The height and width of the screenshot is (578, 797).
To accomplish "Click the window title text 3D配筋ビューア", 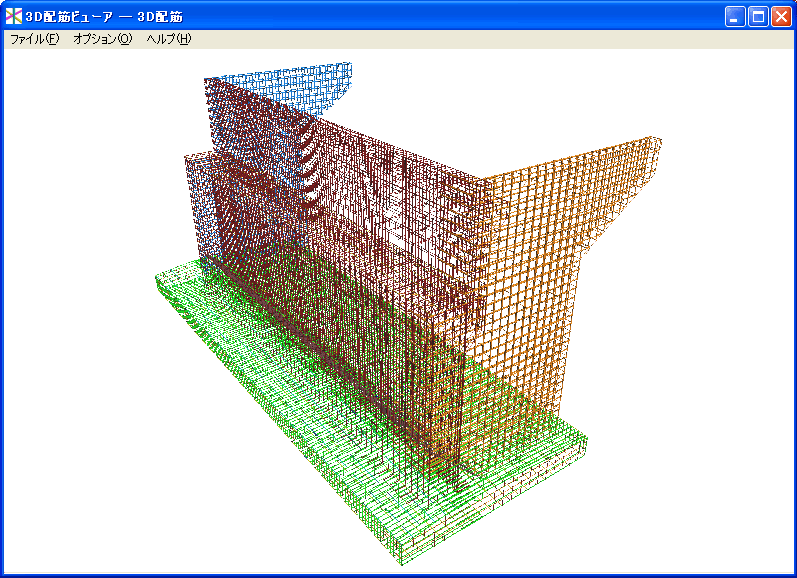I will tap(69, 17).
